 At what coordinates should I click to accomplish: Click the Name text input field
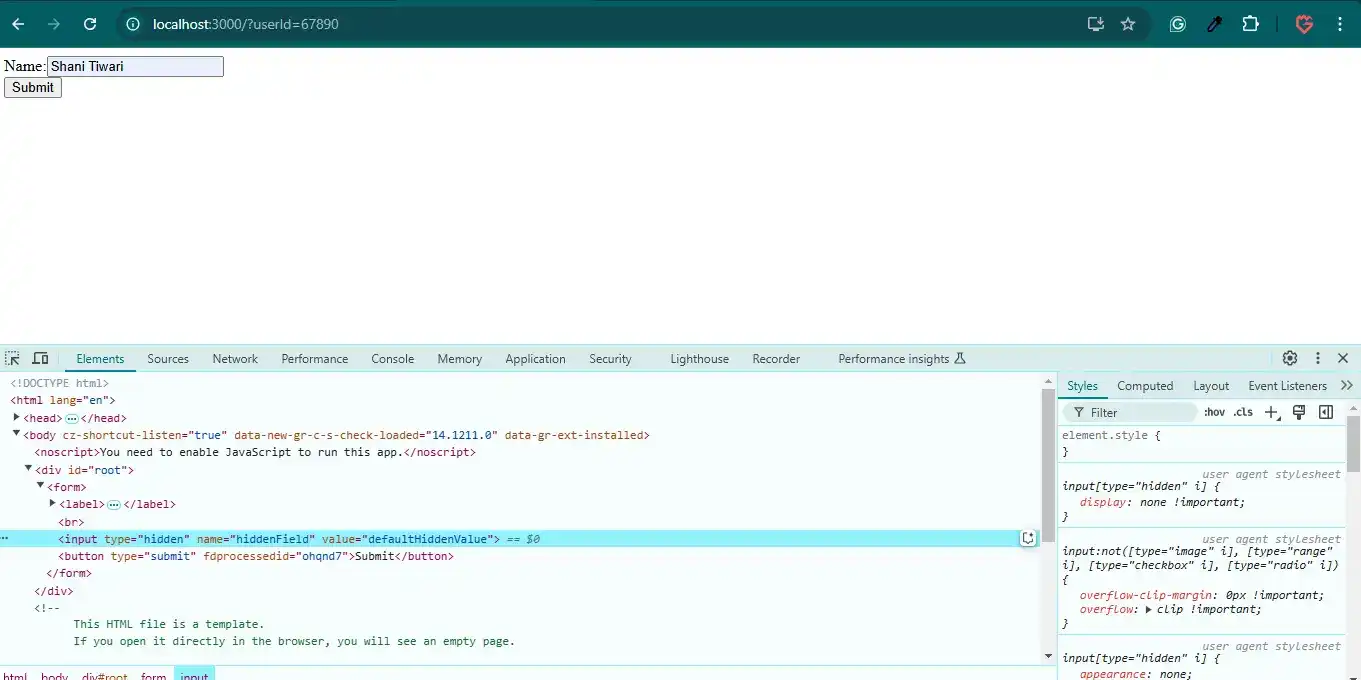coord(135,67)
